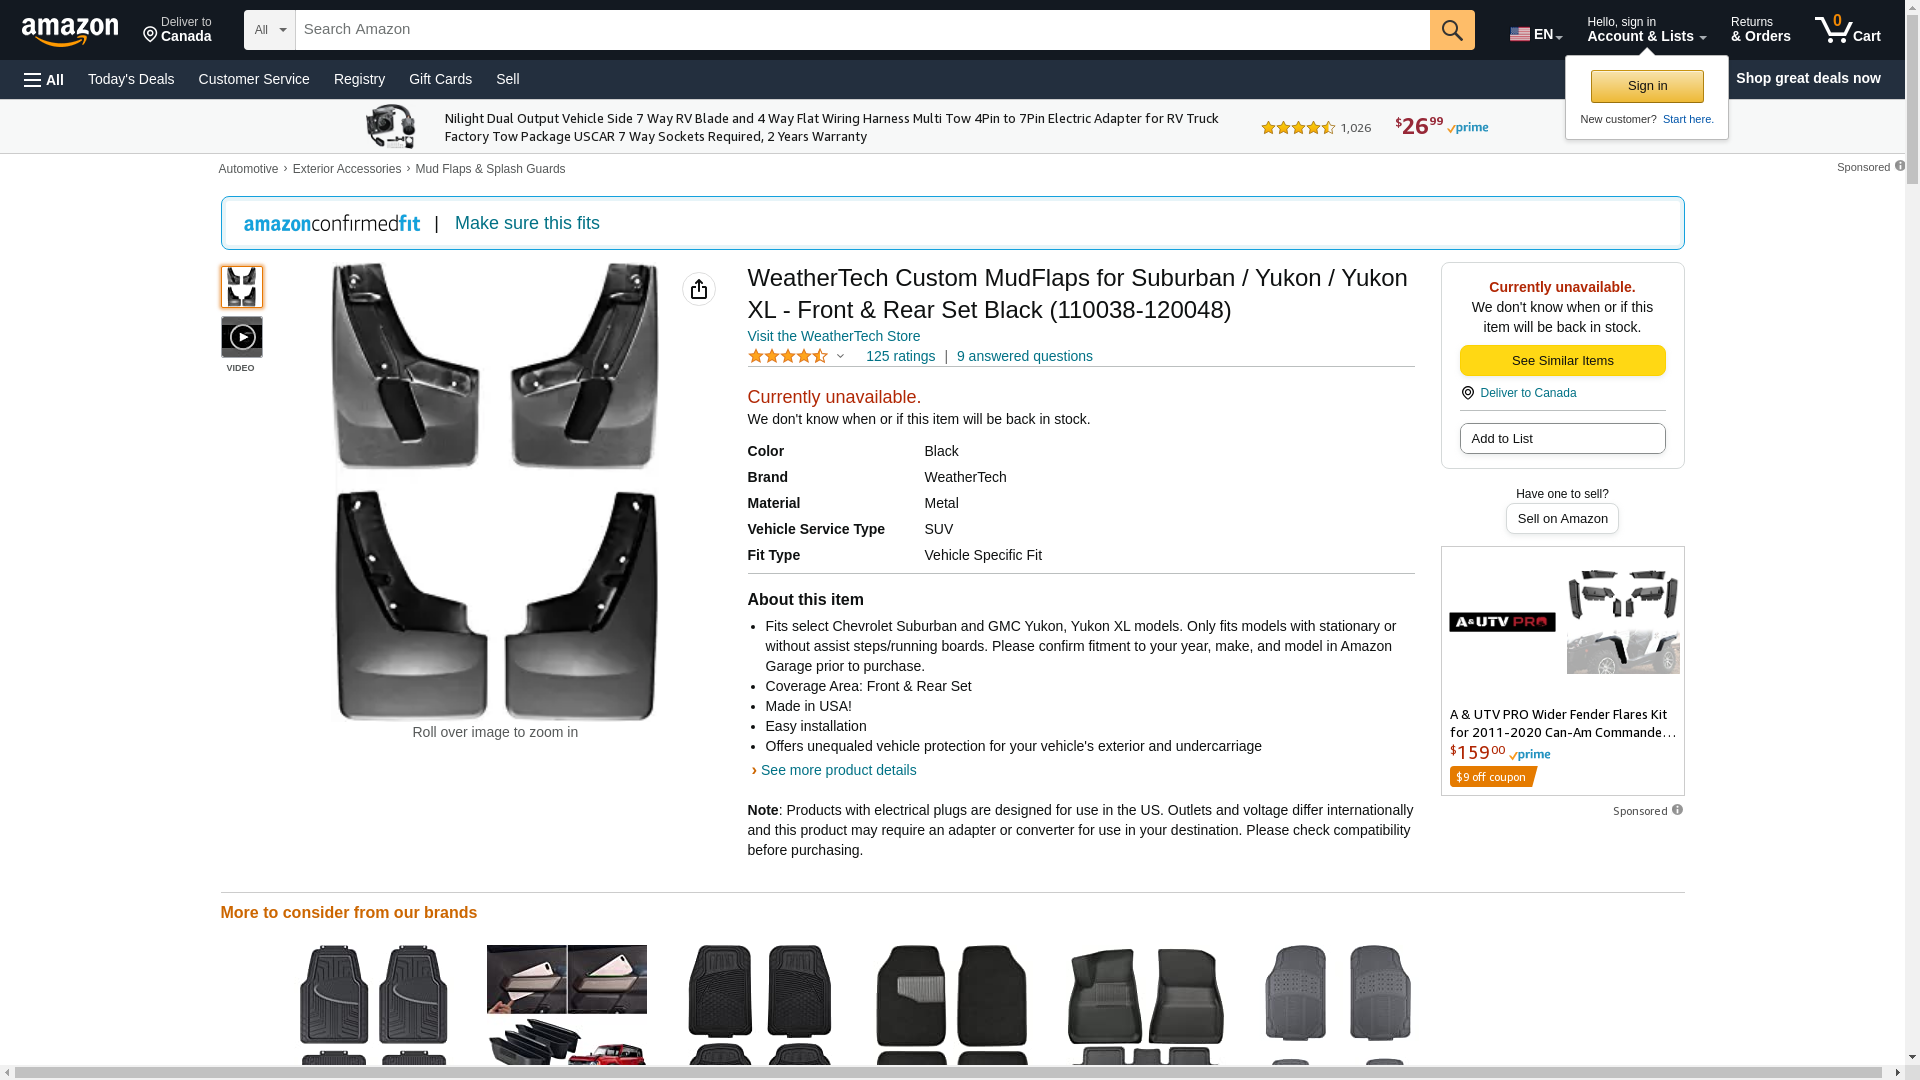
Task: Visit the WeatherTech Store link
Action: (x=833, y=336)
